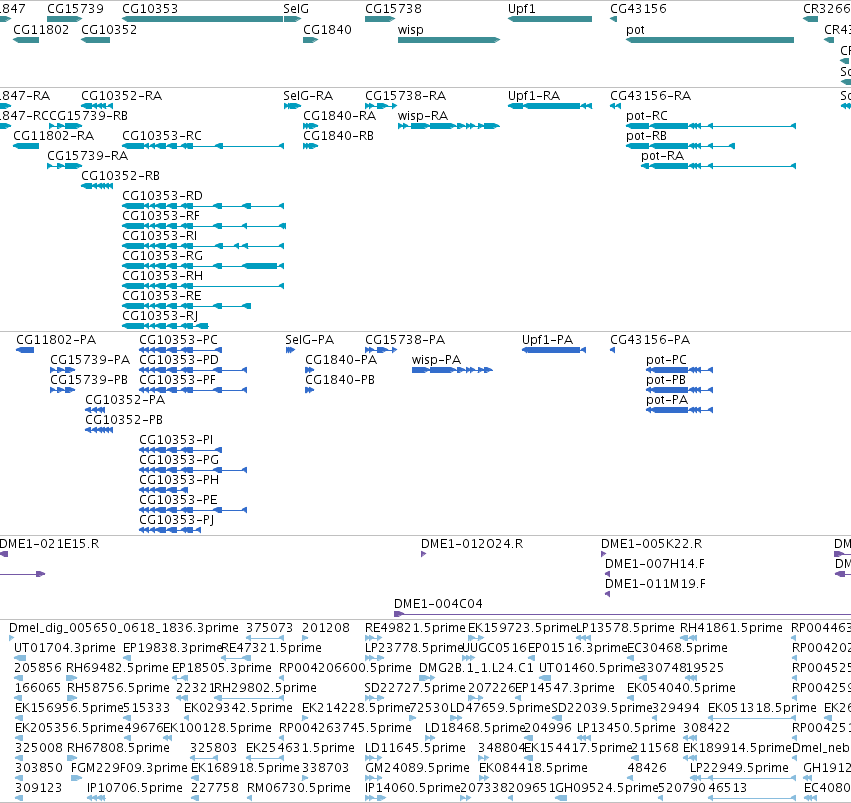Click transcript label CG10353-RE
The width and height of the screenshot is (851, 803).
(162, 296)
